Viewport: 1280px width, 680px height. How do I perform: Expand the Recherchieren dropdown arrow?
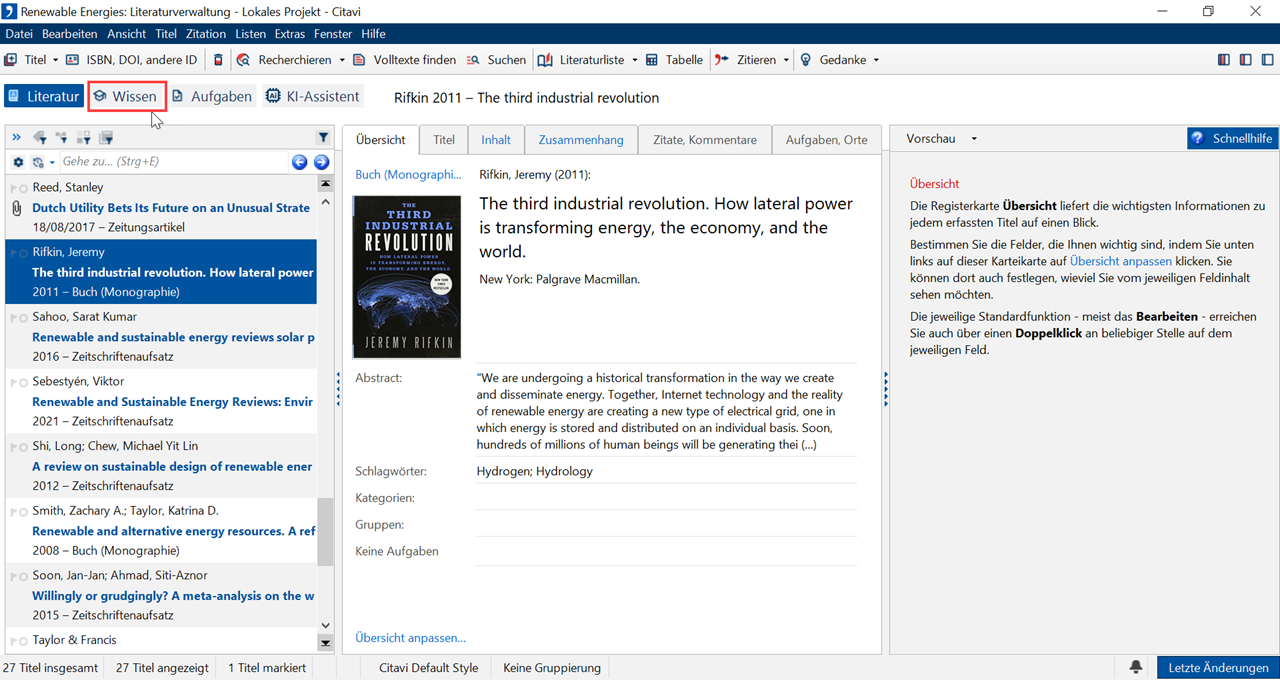click(x=342, y=60)
